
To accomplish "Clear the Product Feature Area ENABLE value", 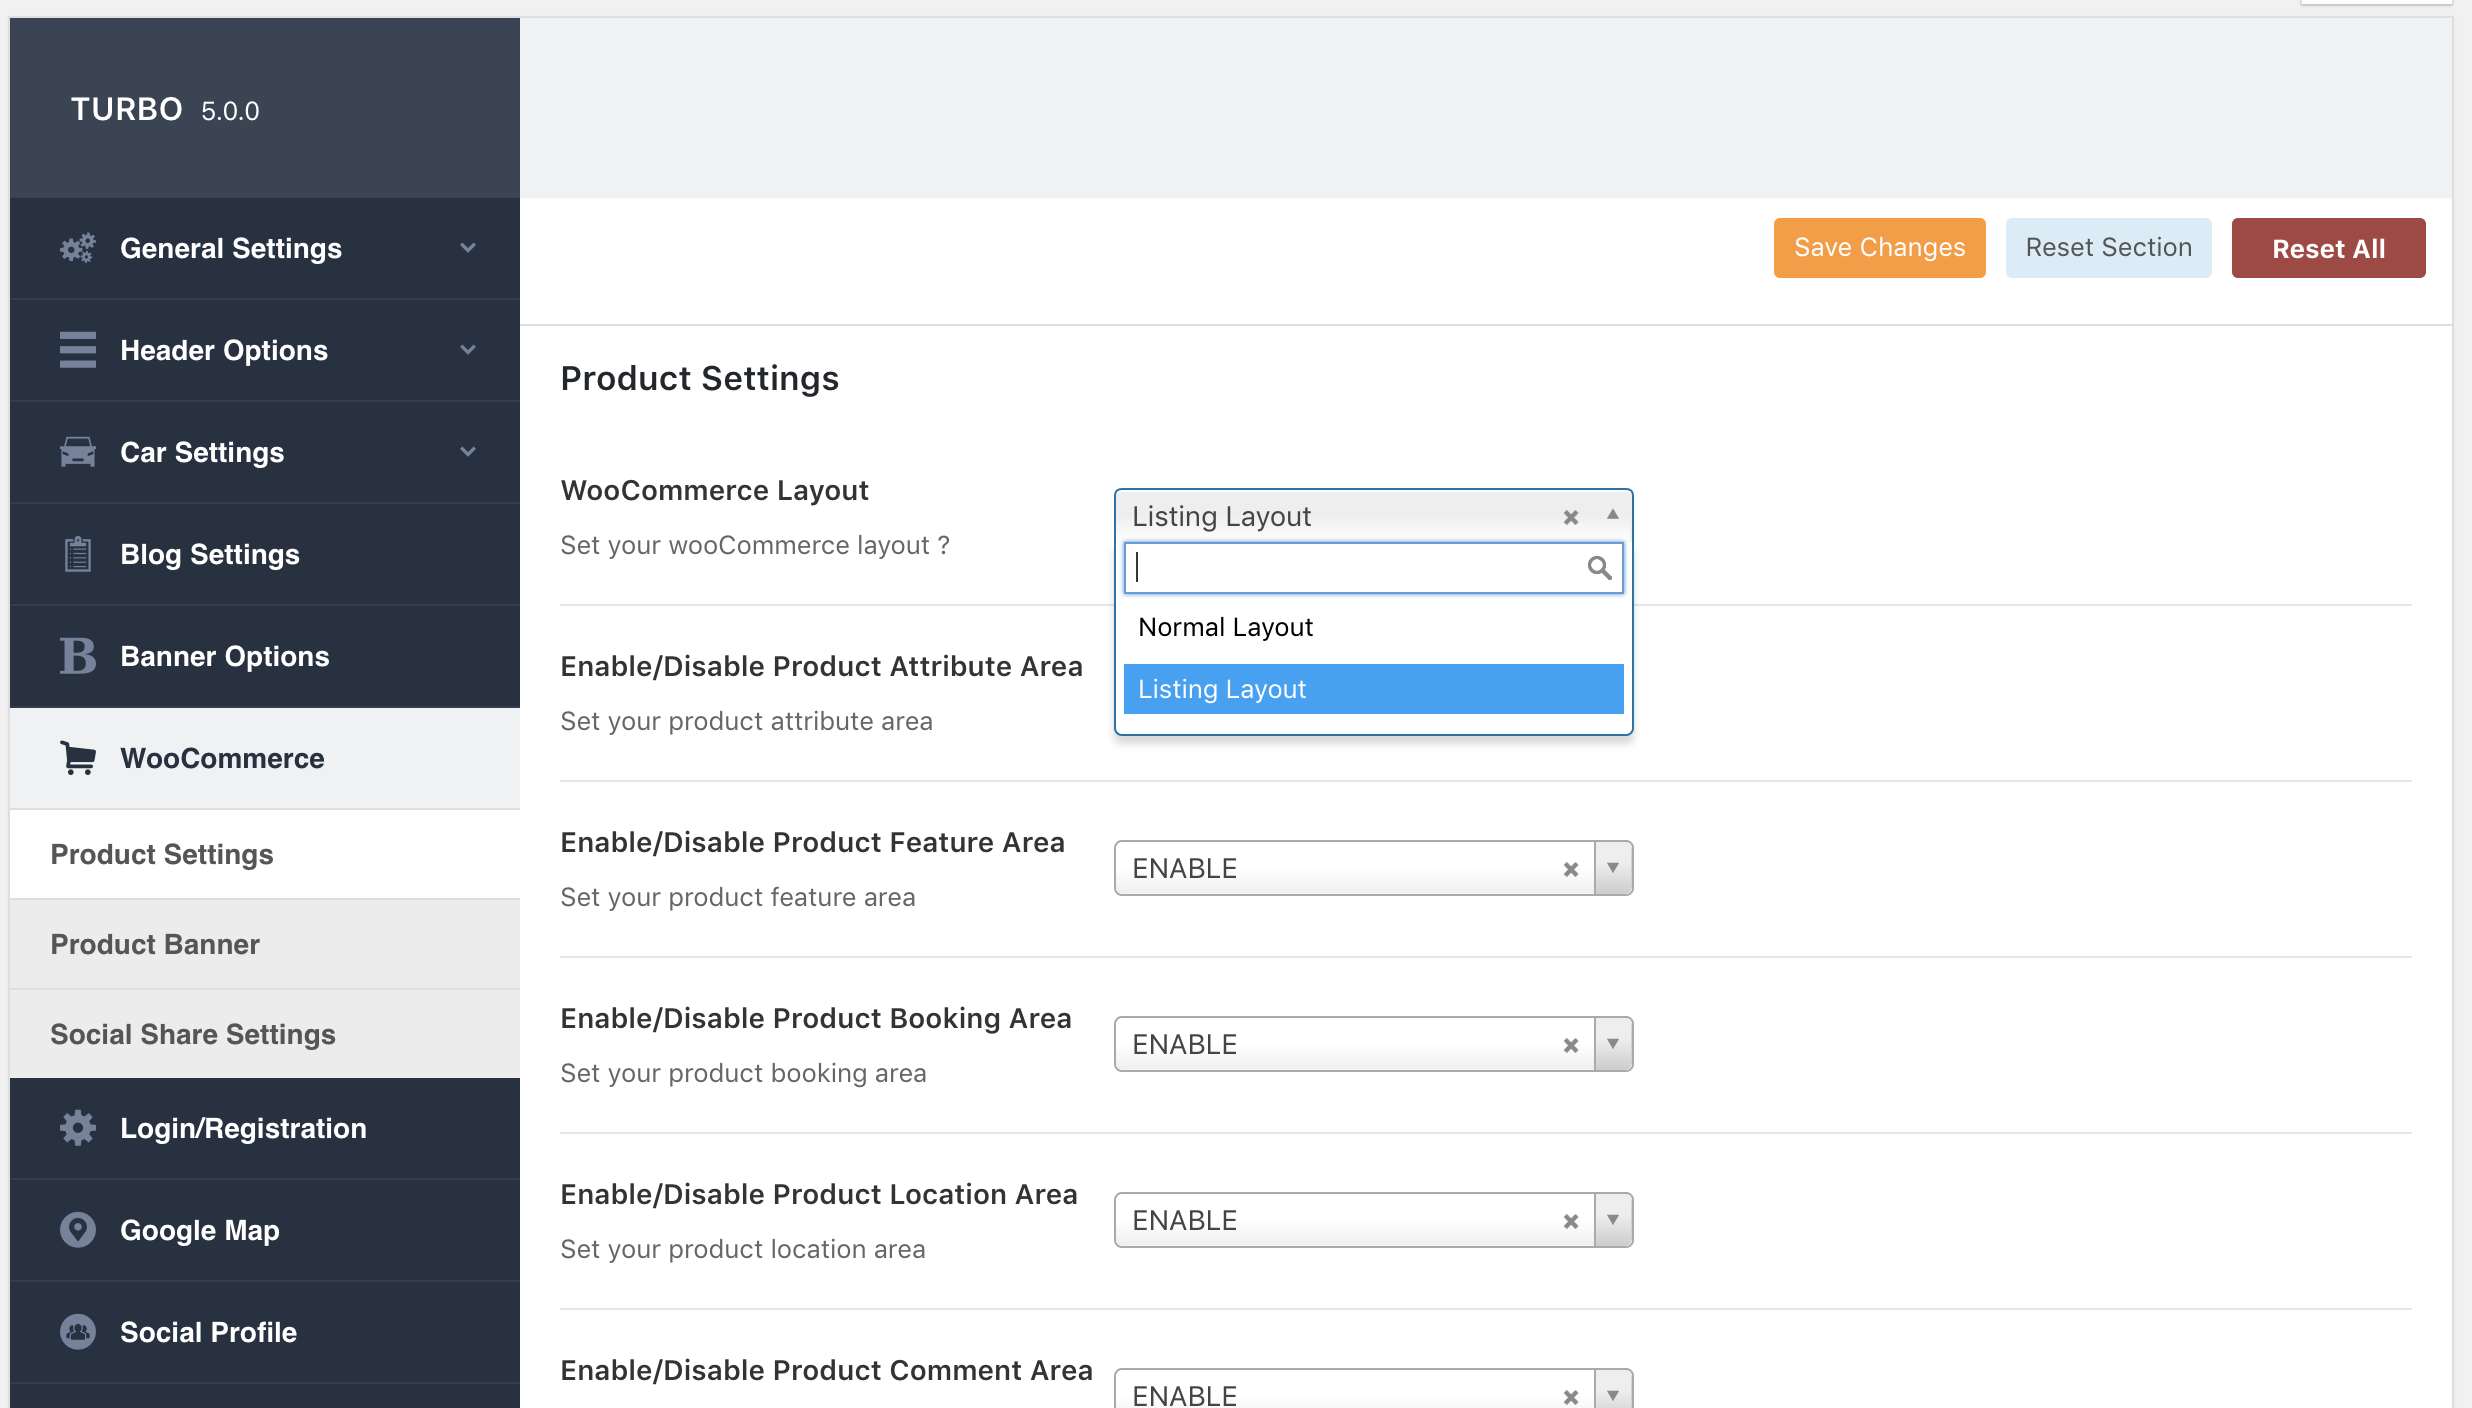I will click(1571, 869).
